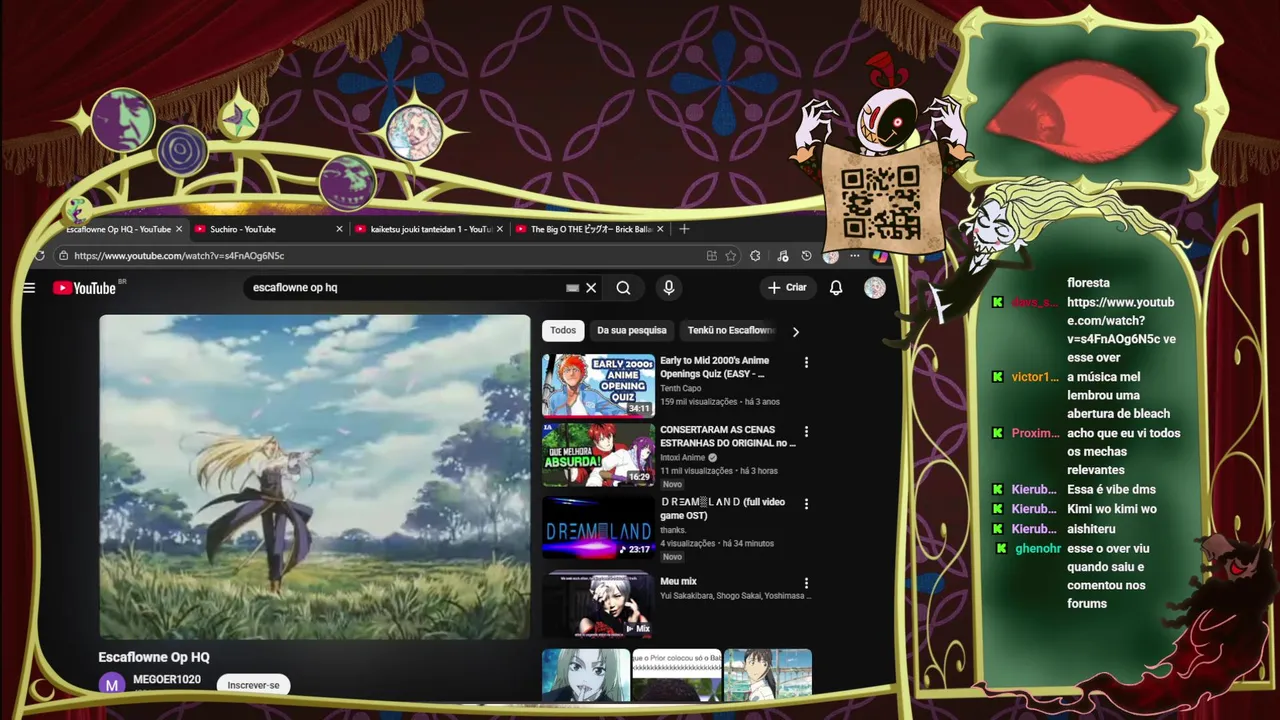View site info lock icon in address bar
The image size is (1280, 720).
click(x=64, y=256)
